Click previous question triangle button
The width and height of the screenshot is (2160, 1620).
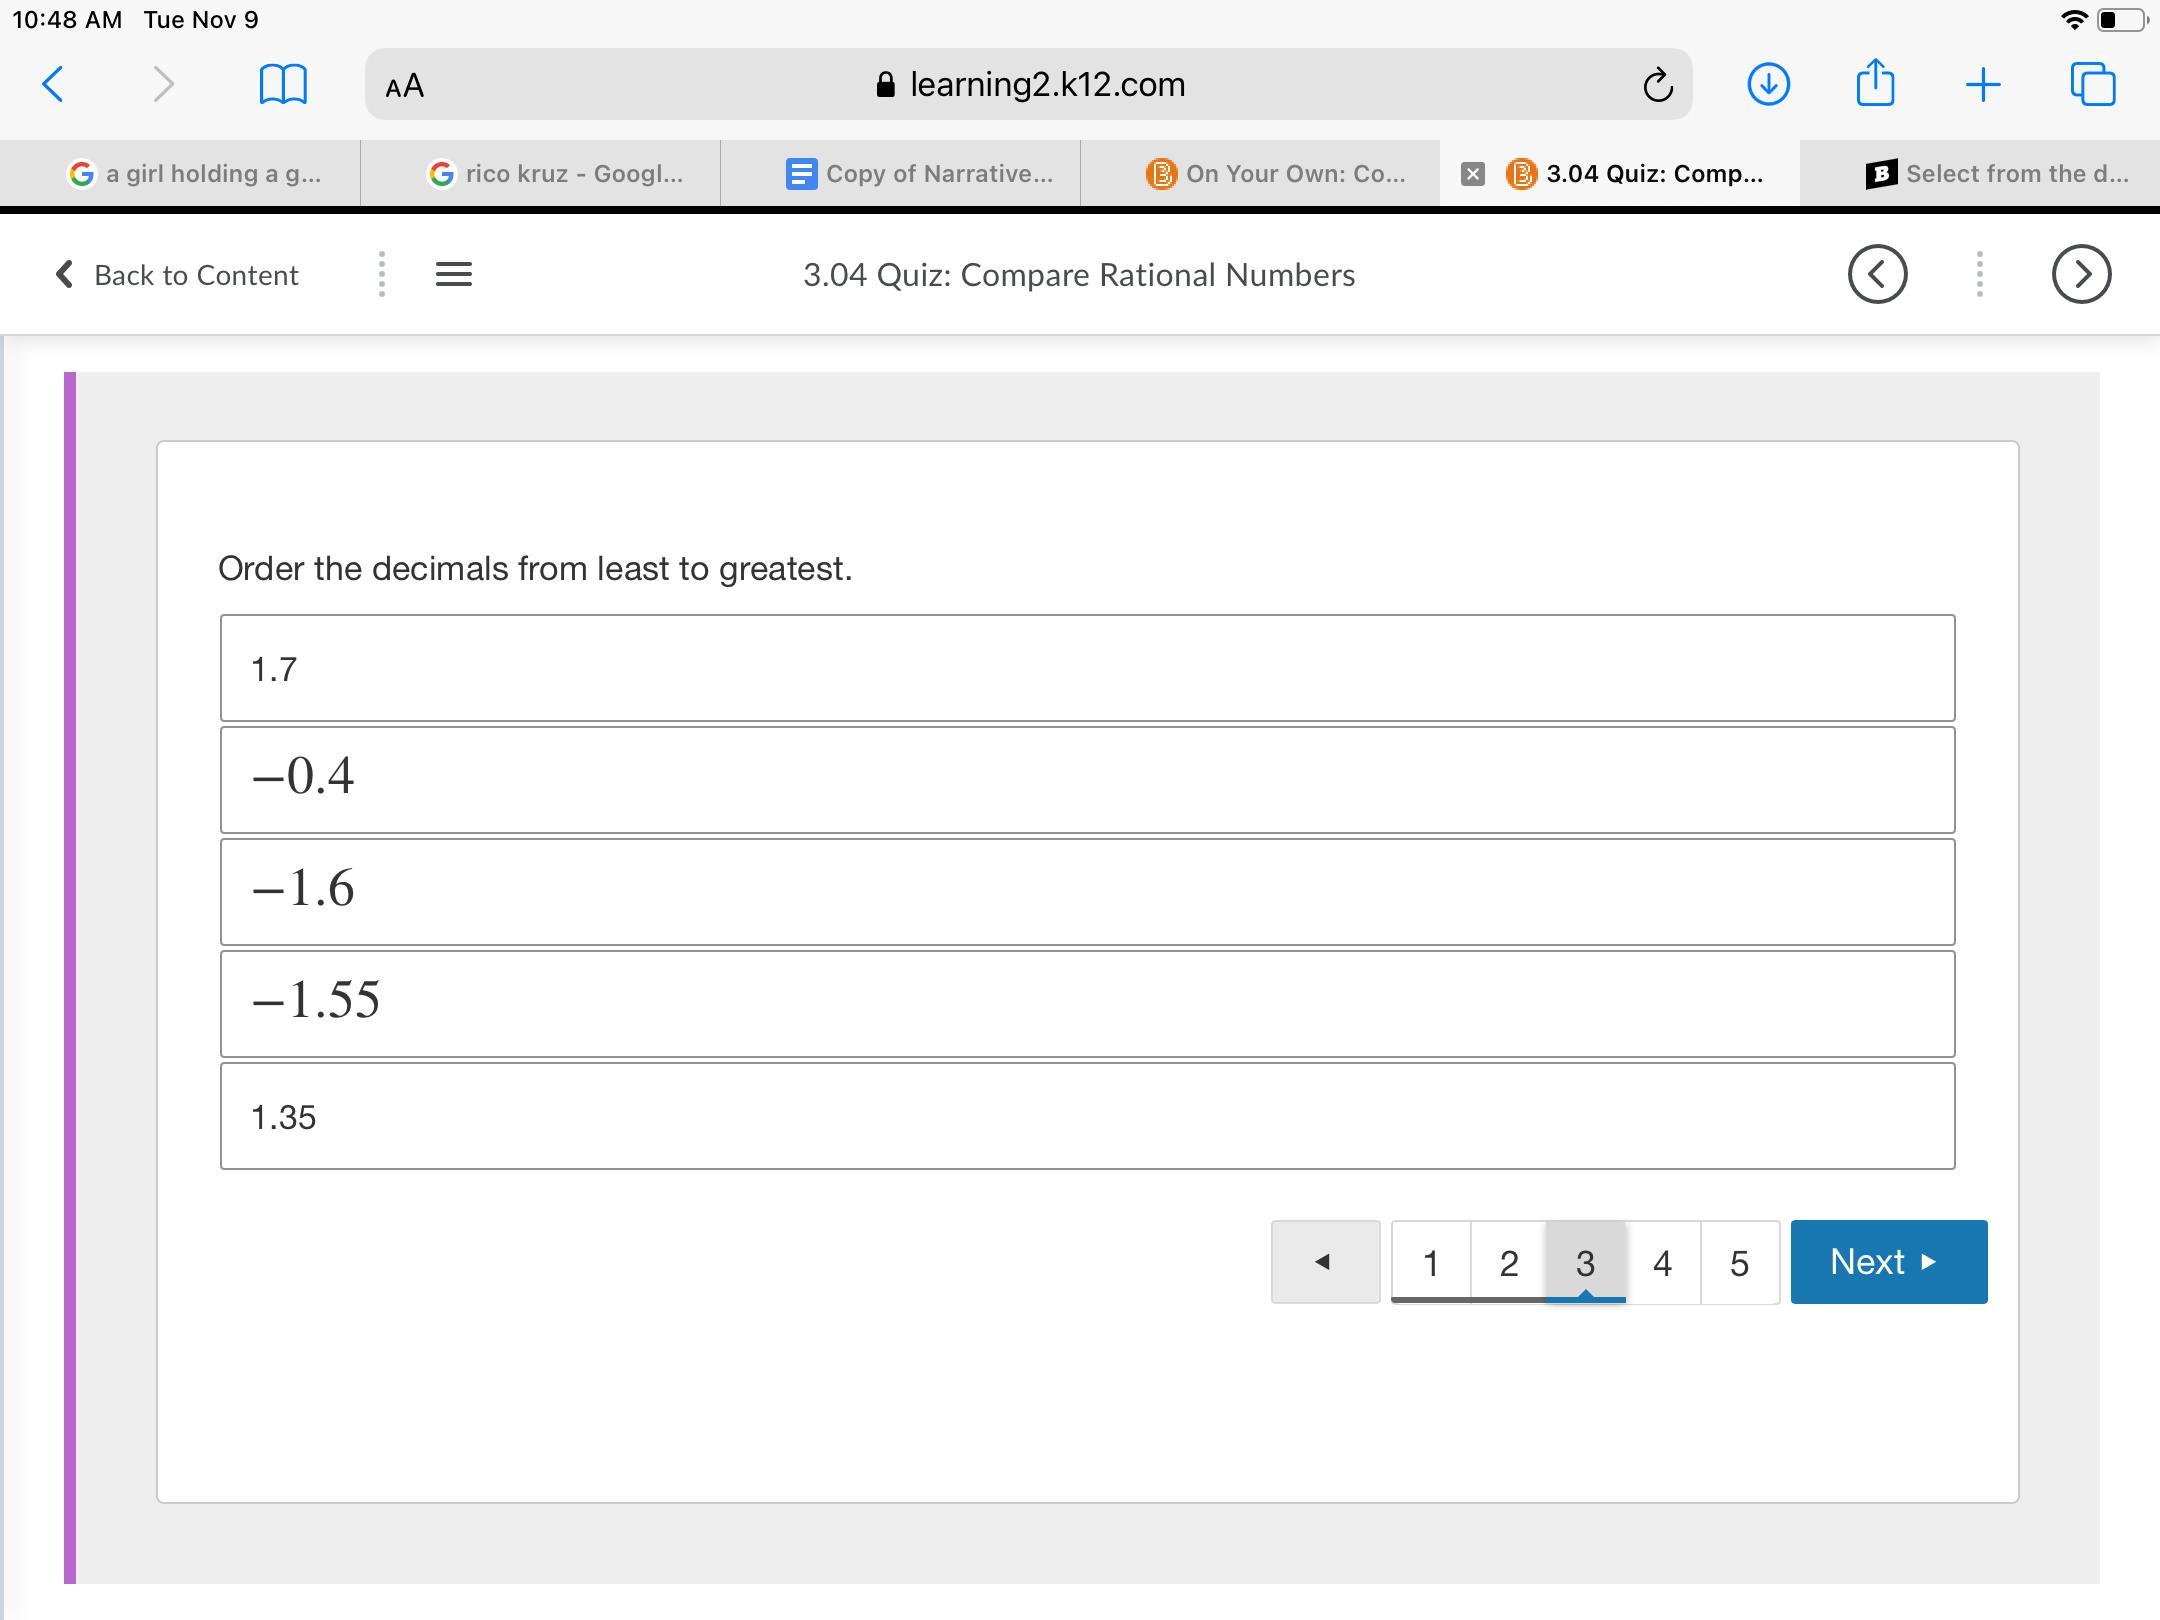click(1324, 1262)
